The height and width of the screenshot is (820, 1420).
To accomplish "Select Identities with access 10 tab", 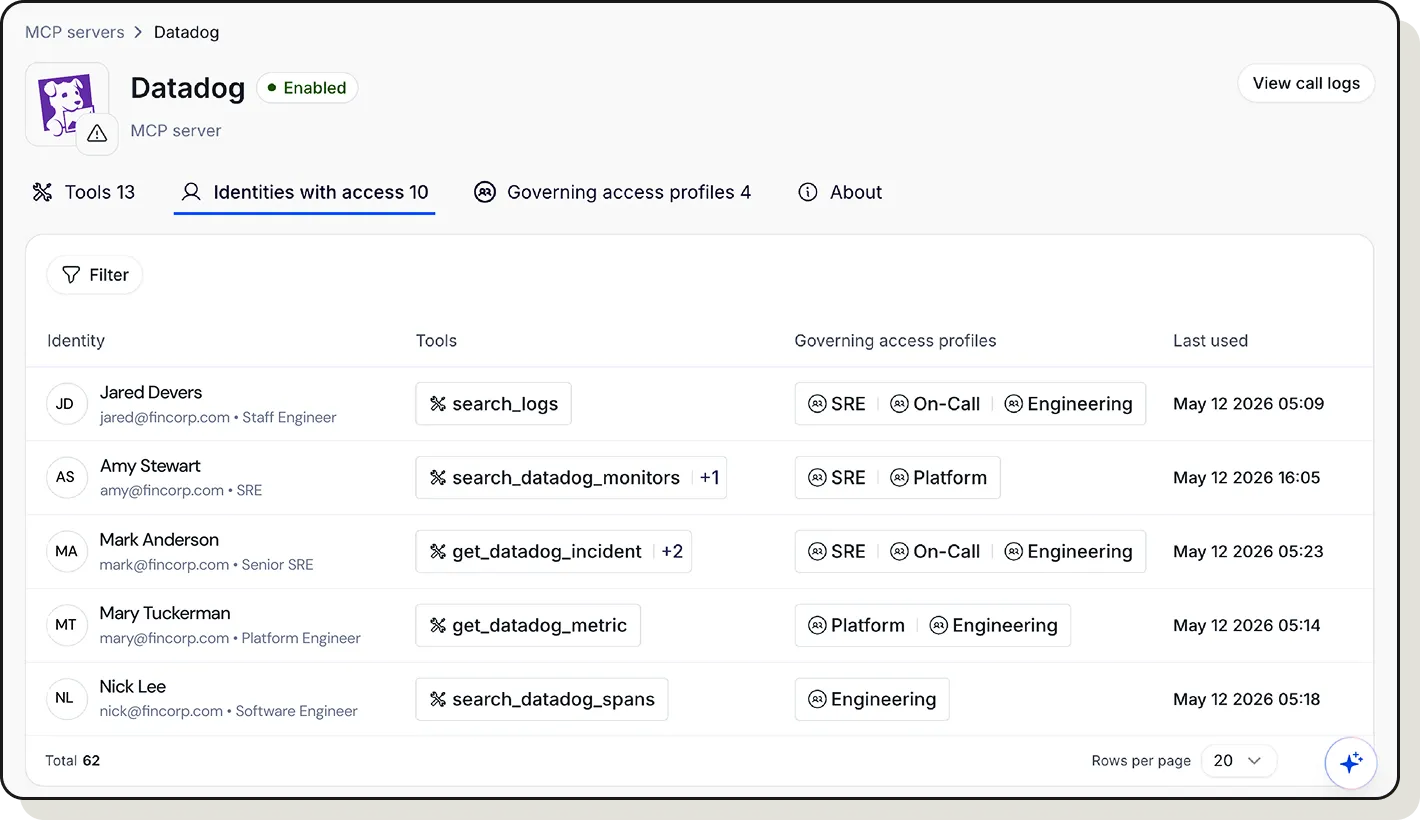I will 304,192.
